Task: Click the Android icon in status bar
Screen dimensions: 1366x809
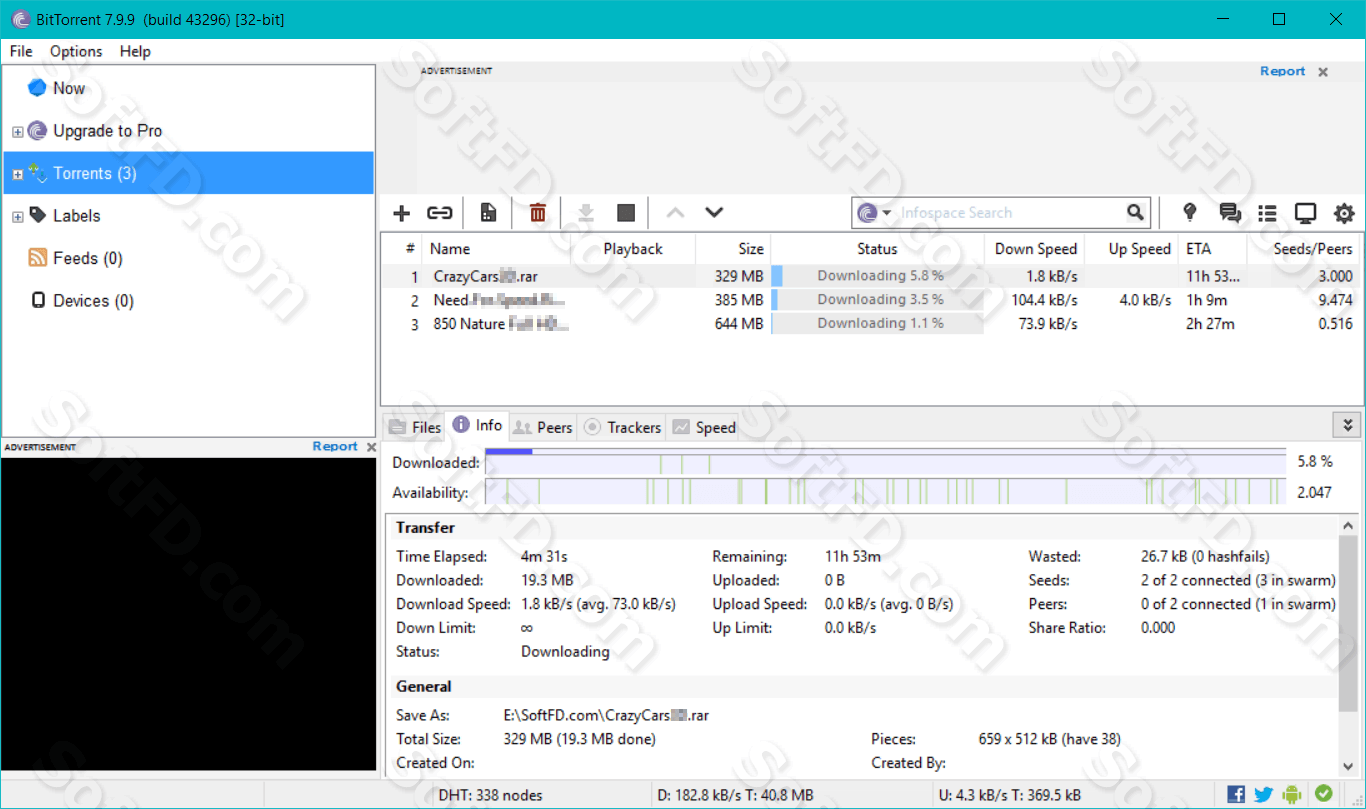Action: coord(1293,794)
